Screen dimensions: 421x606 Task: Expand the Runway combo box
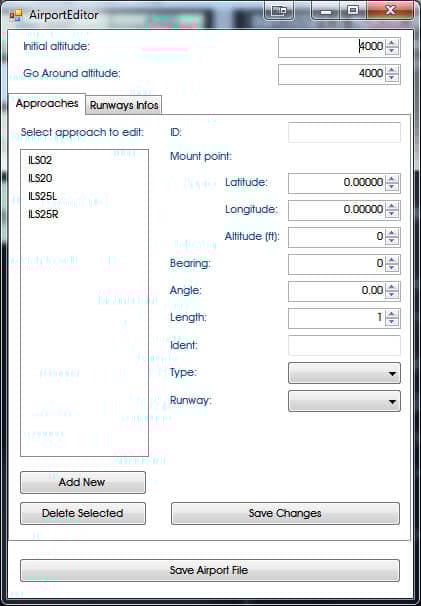(344, 401)
